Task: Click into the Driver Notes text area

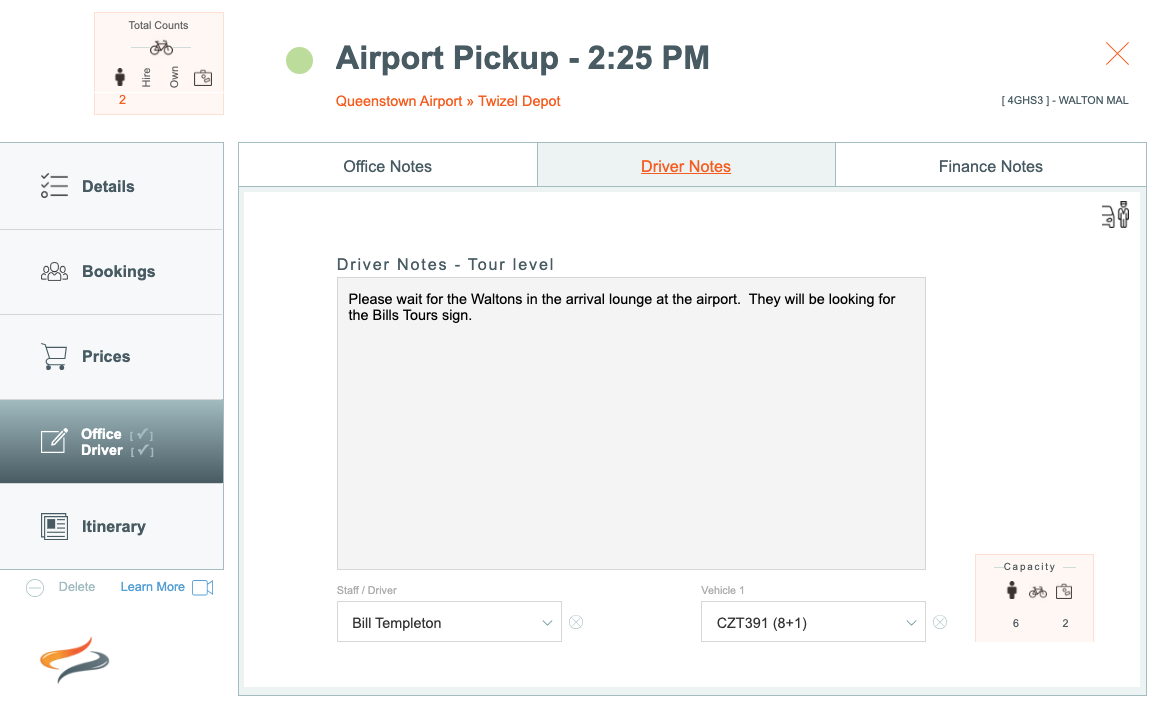Action: pyautogui.click(x=631, y=423)
